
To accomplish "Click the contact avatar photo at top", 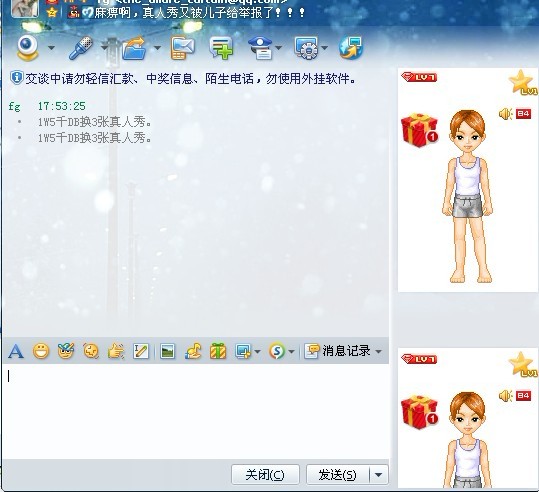I will (x=25, y=8).
